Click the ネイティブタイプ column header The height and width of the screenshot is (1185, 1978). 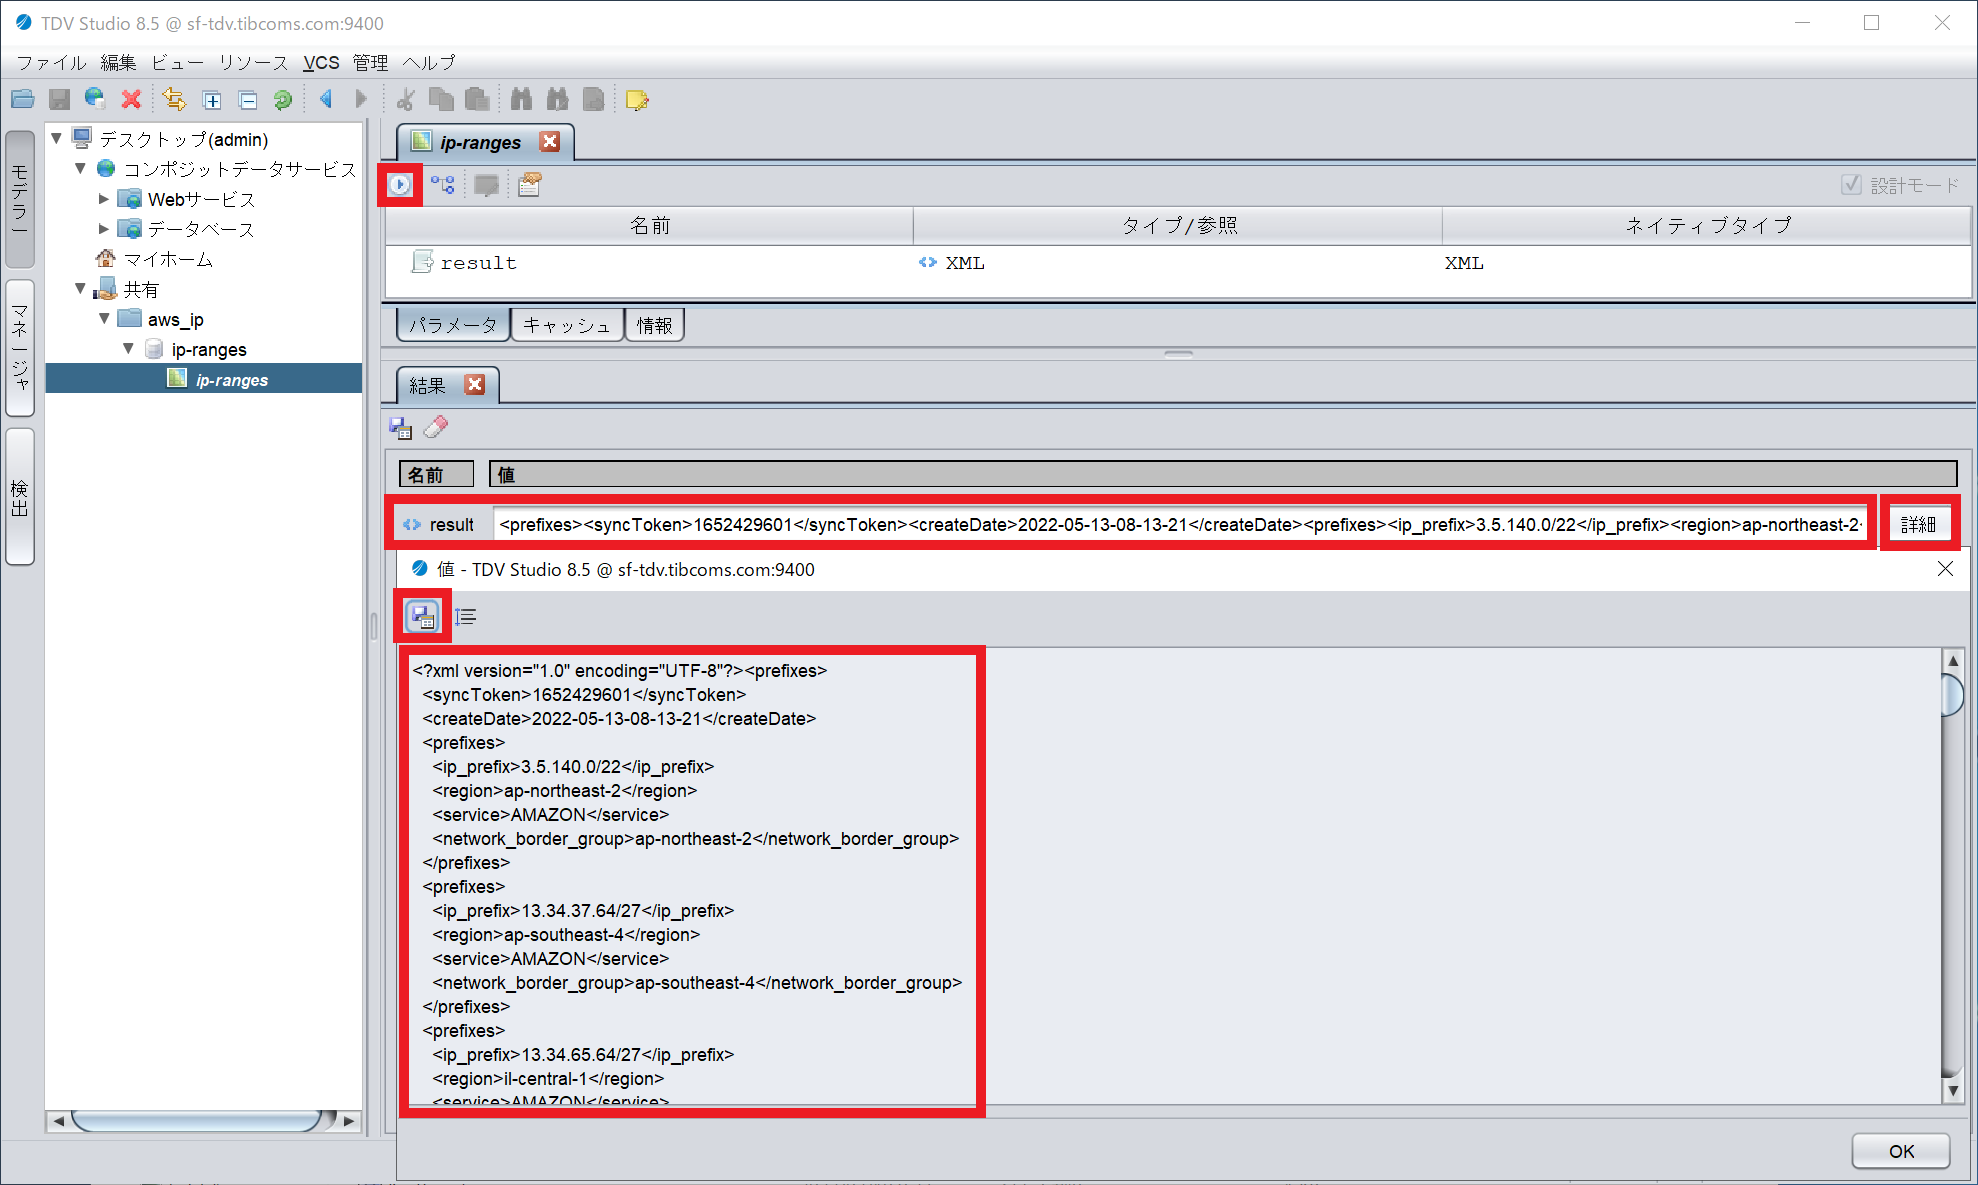point(1707,226)
